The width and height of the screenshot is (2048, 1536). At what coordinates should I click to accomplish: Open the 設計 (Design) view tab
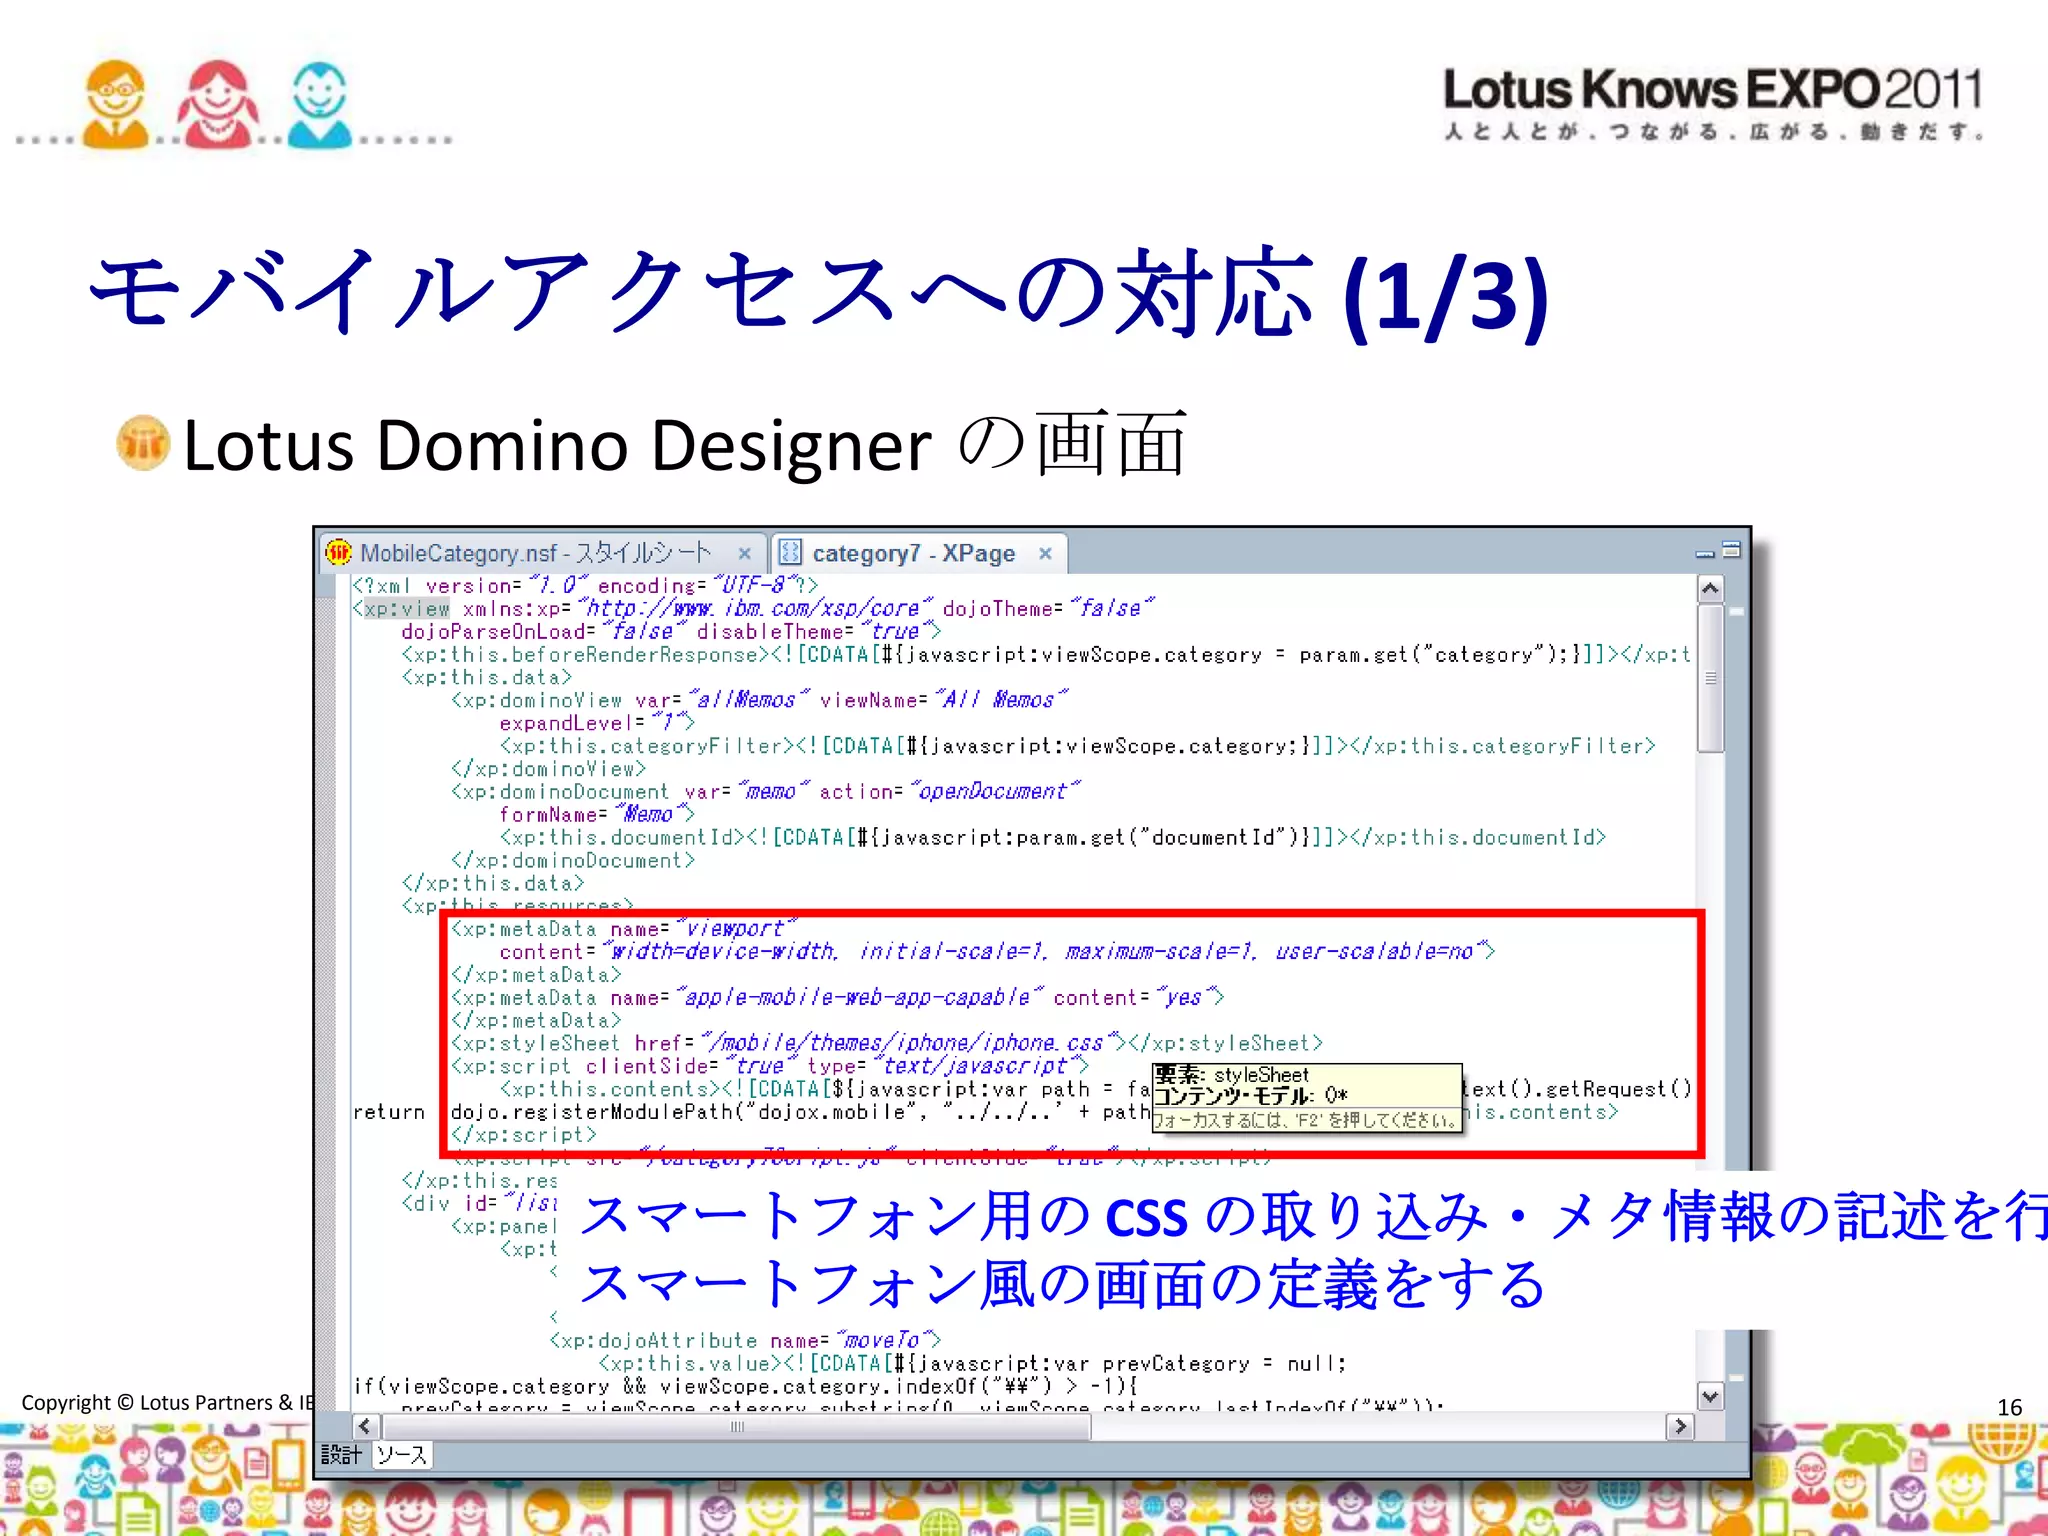tap(341, 1455)
